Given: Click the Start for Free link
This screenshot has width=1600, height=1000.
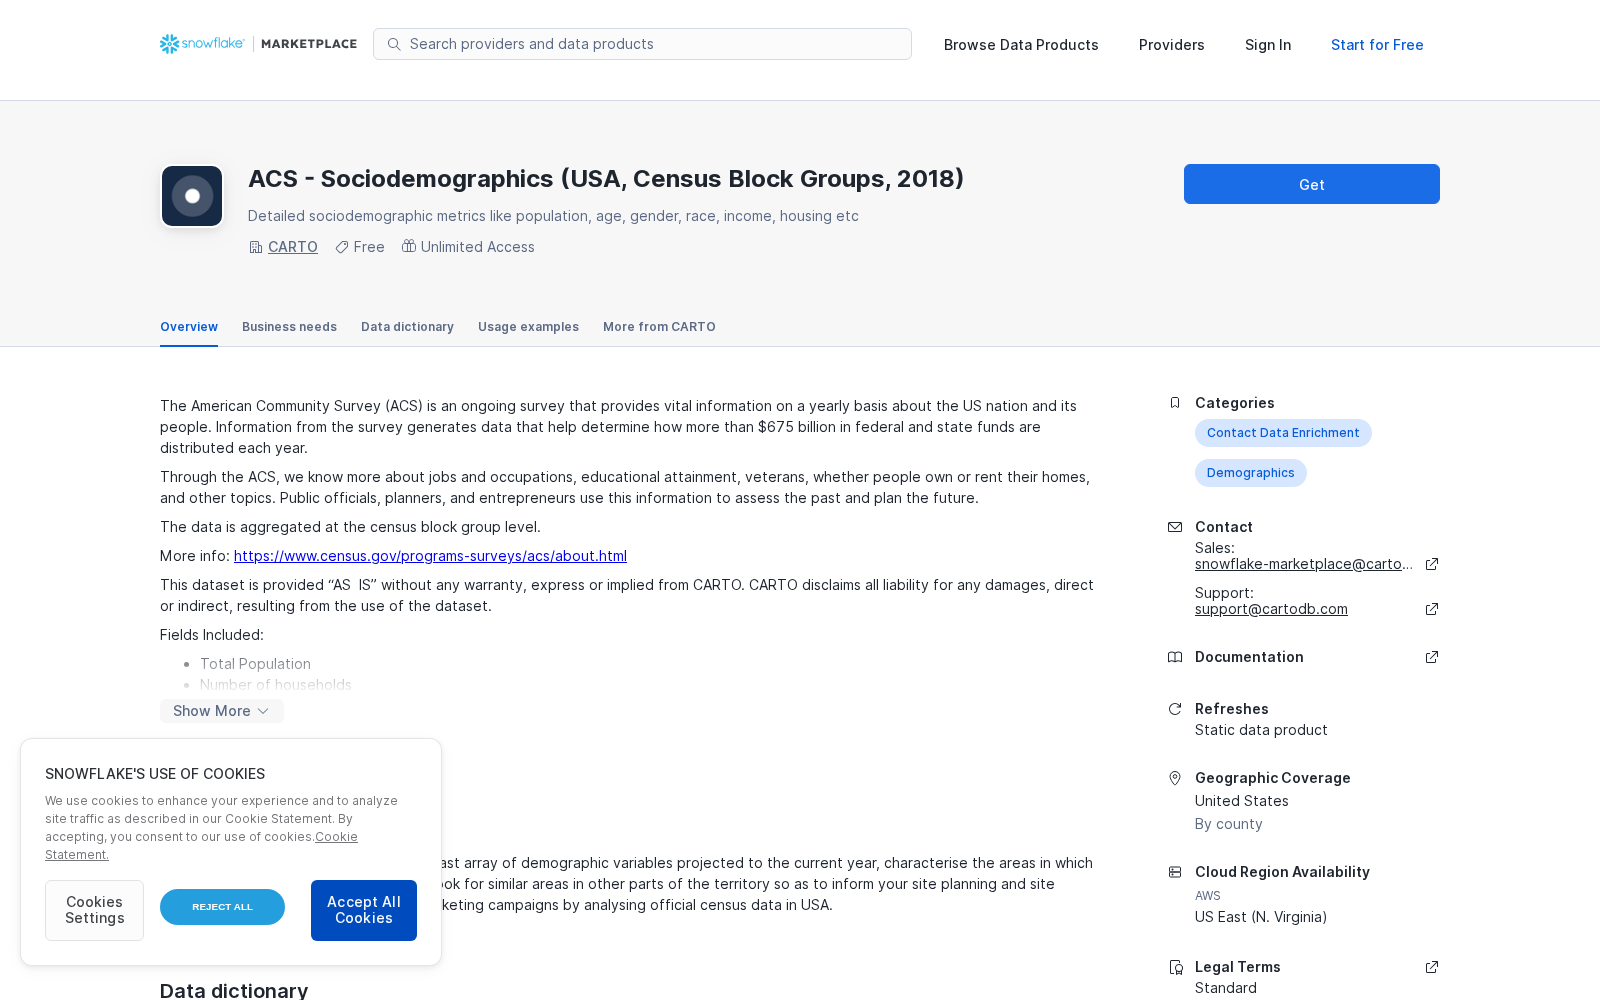Looking at the screenshot, I should [x=1377, y=45].
